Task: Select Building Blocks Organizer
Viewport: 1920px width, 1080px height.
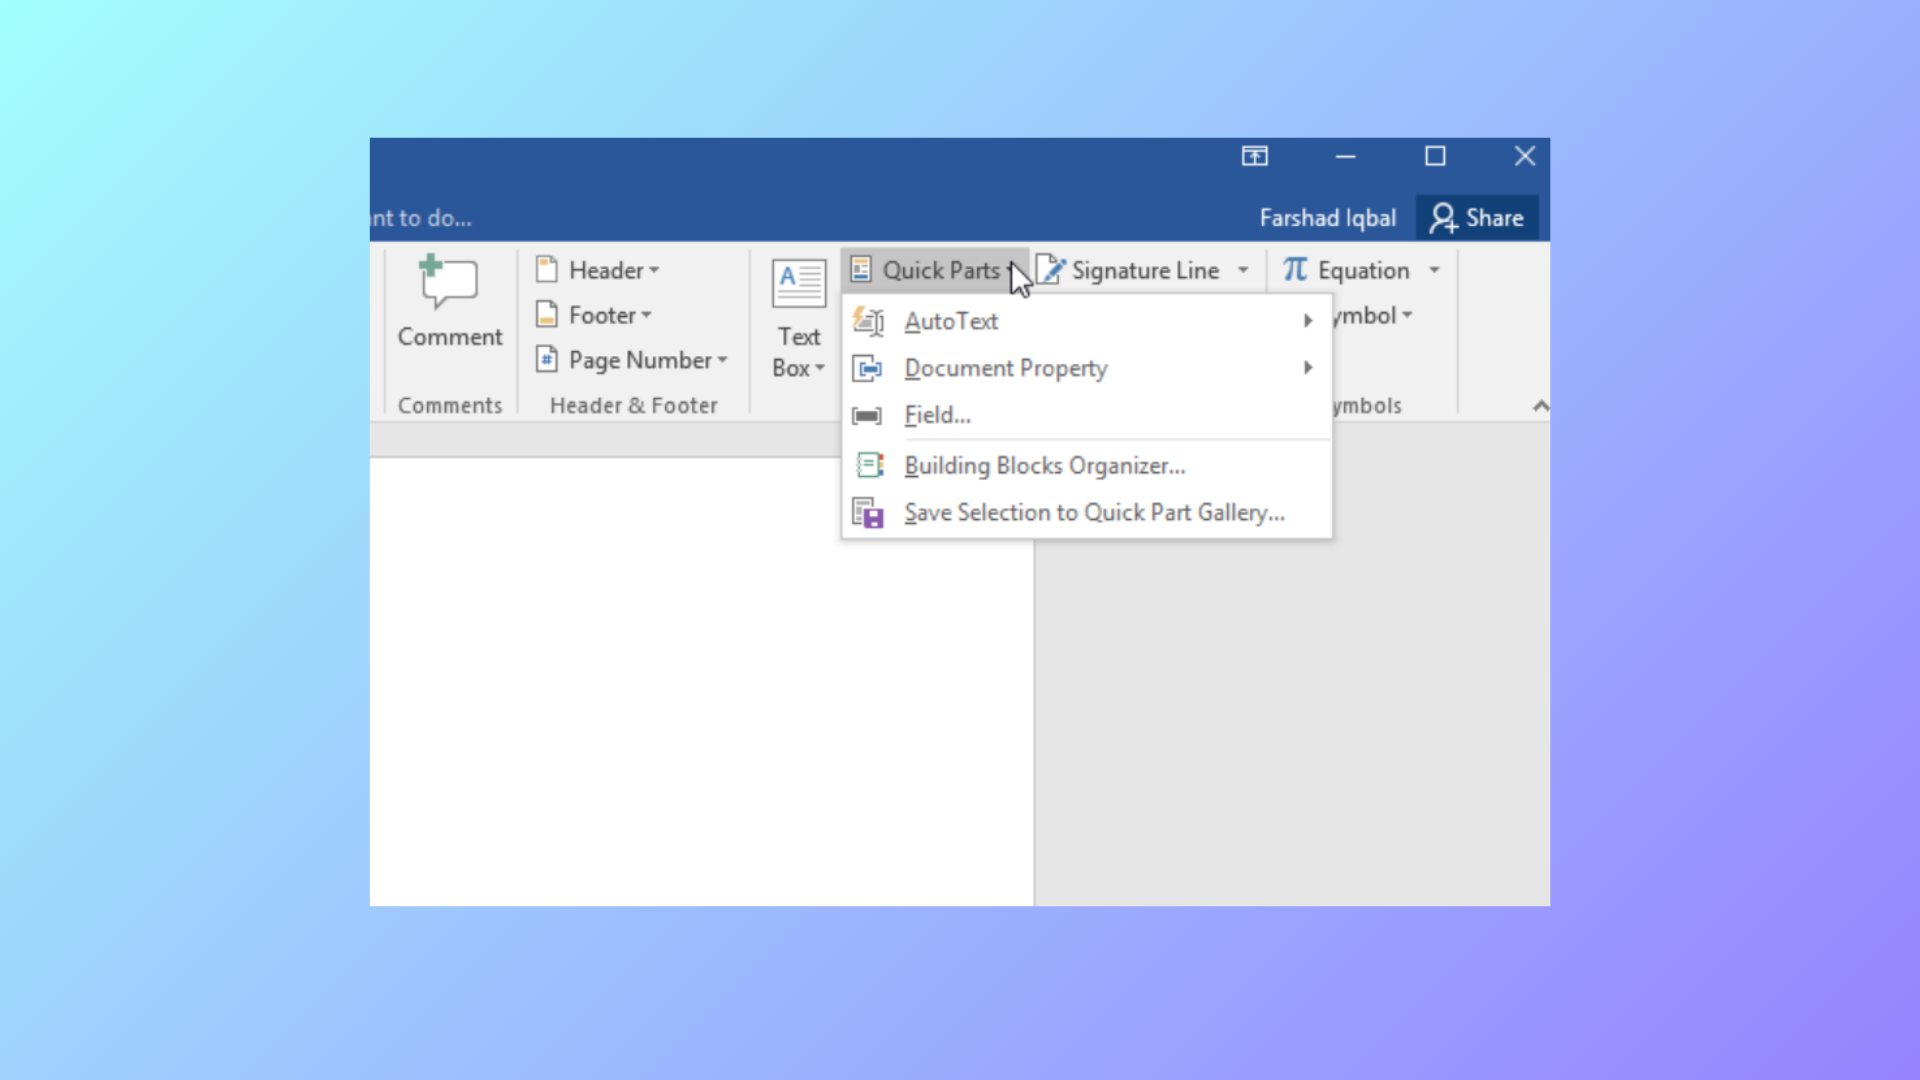Action: pyautogui.click(x=1044, y=465)
